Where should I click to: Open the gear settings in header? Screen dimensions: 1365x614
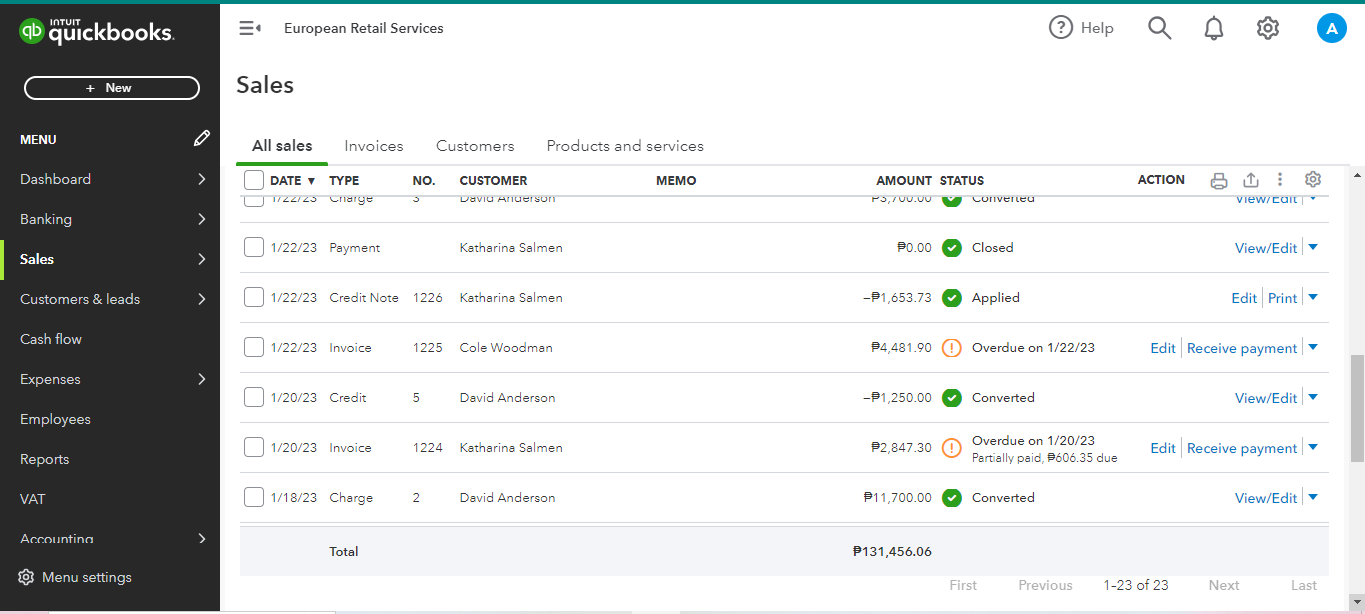[x=1268, y=28]
